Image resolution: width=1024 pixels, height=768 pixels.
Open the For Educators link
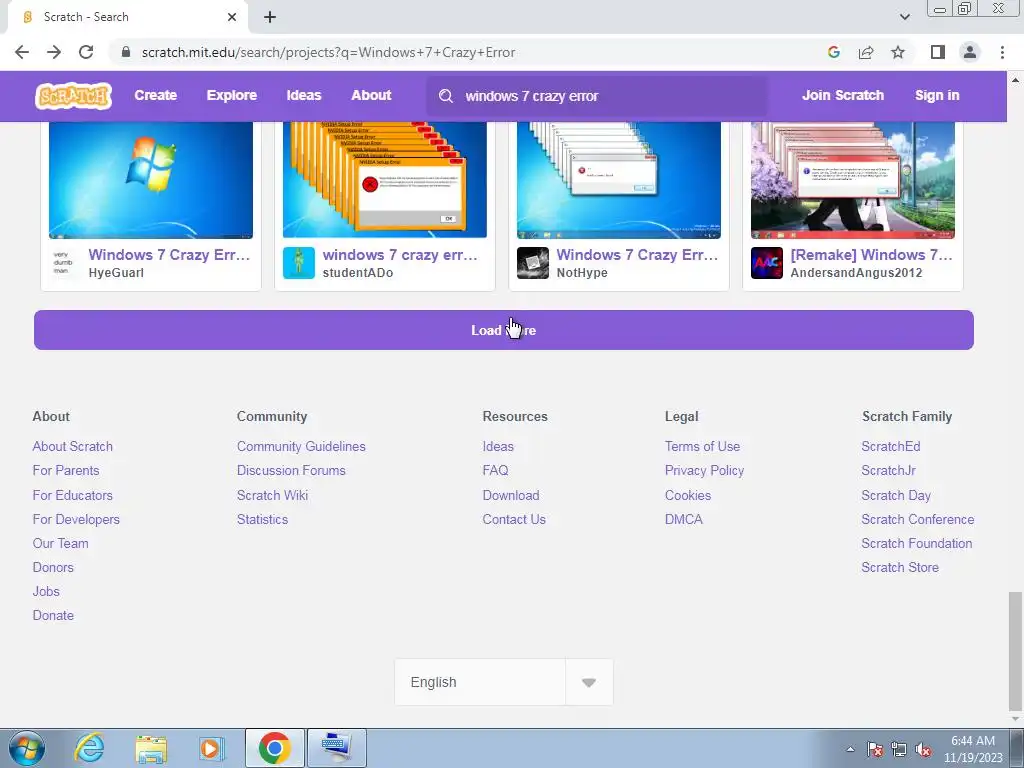pos(72,495)
